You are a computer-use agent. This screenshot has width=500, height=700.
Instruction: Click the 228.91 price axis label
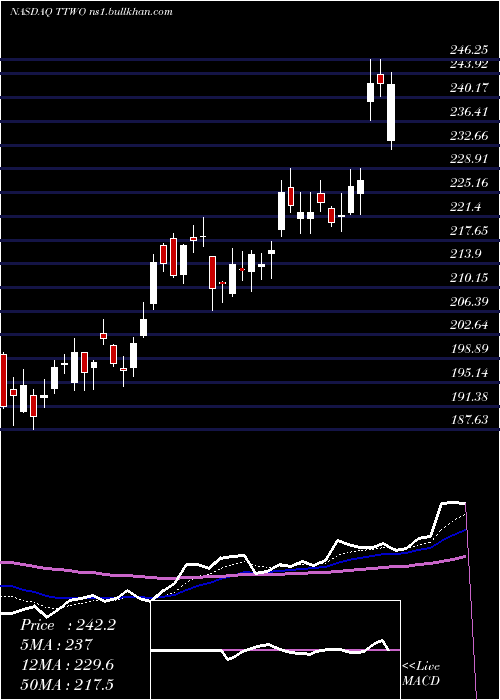(x=468, y=159)
